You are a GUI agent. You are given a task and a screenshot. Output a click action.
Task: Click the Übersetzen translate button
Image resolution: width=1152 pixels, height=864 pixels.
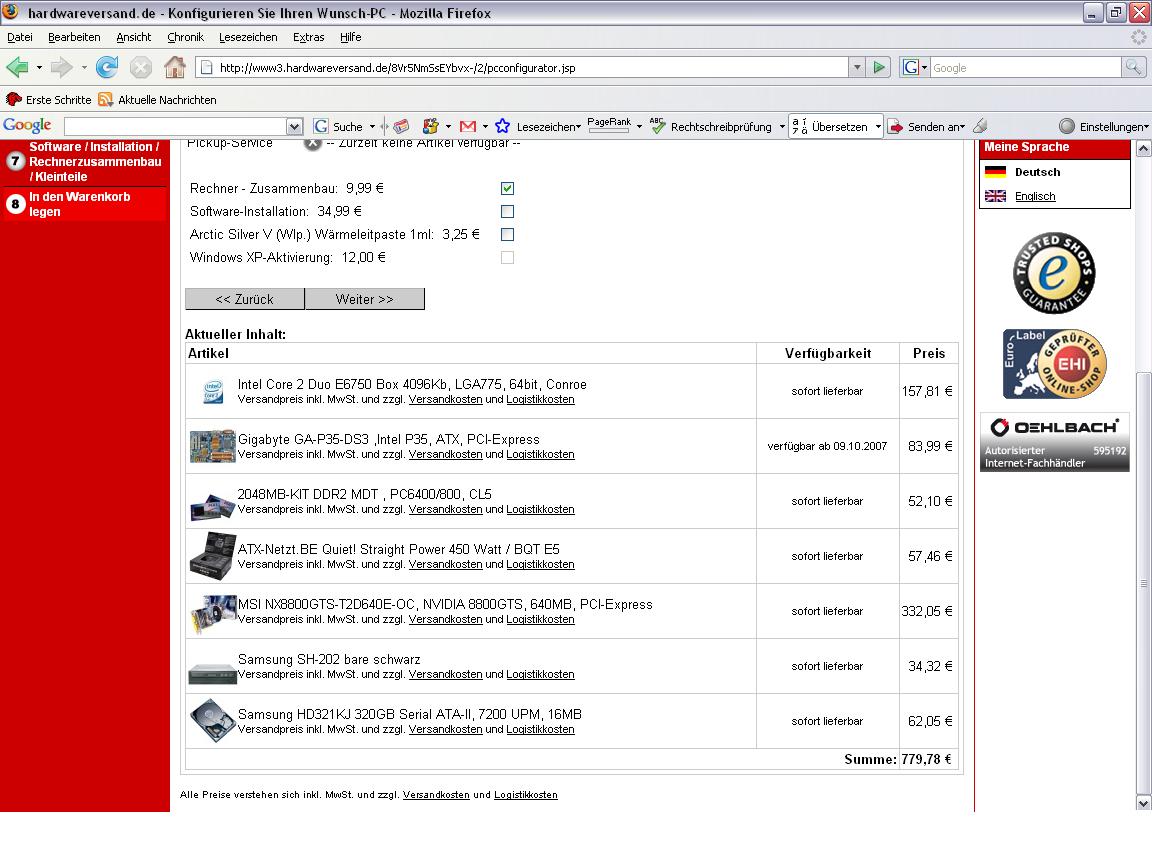[x=830, y=126]
